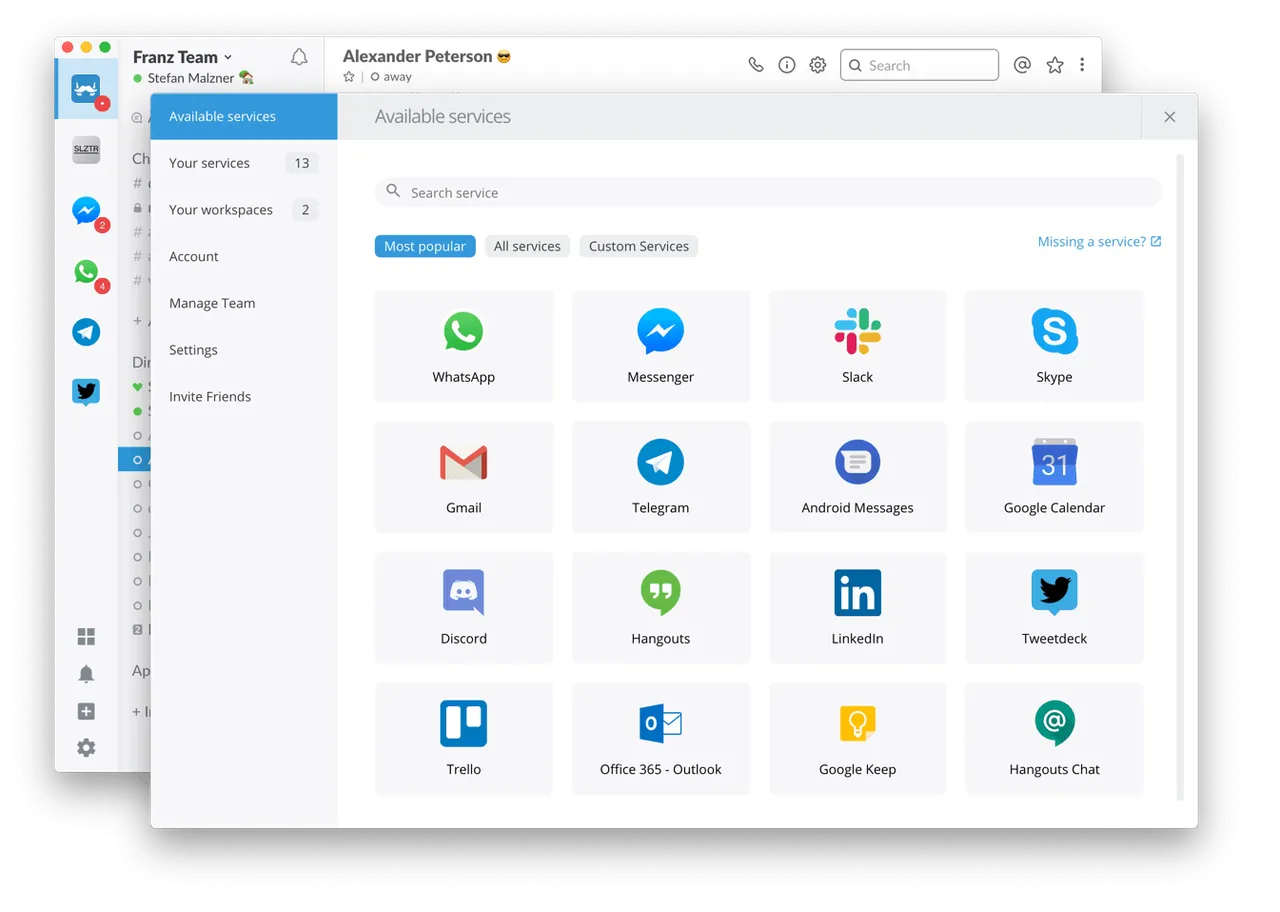This screenshot has width=1280, height=912.
Task: Star the Alexander Peterson conversation
Action: (x=349, y=76)
